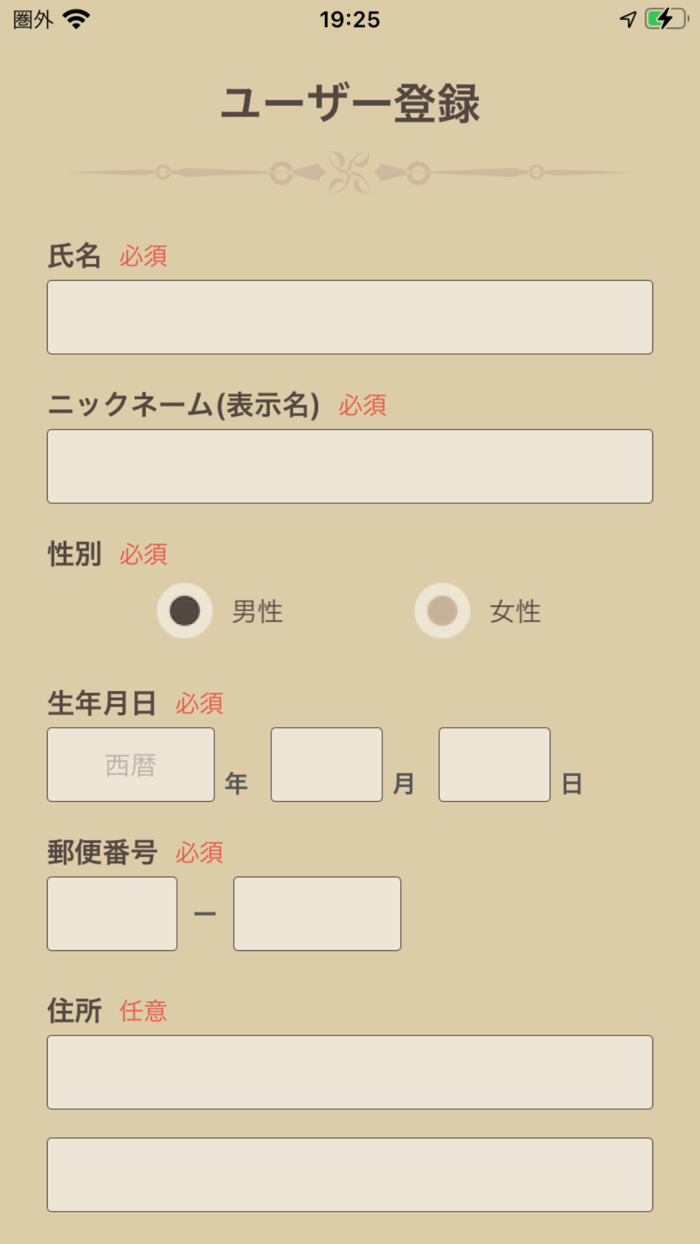The height and width of the screenshot is (1244, 700).
Task: Tap the battery charging icon
Action: point(665,19)
